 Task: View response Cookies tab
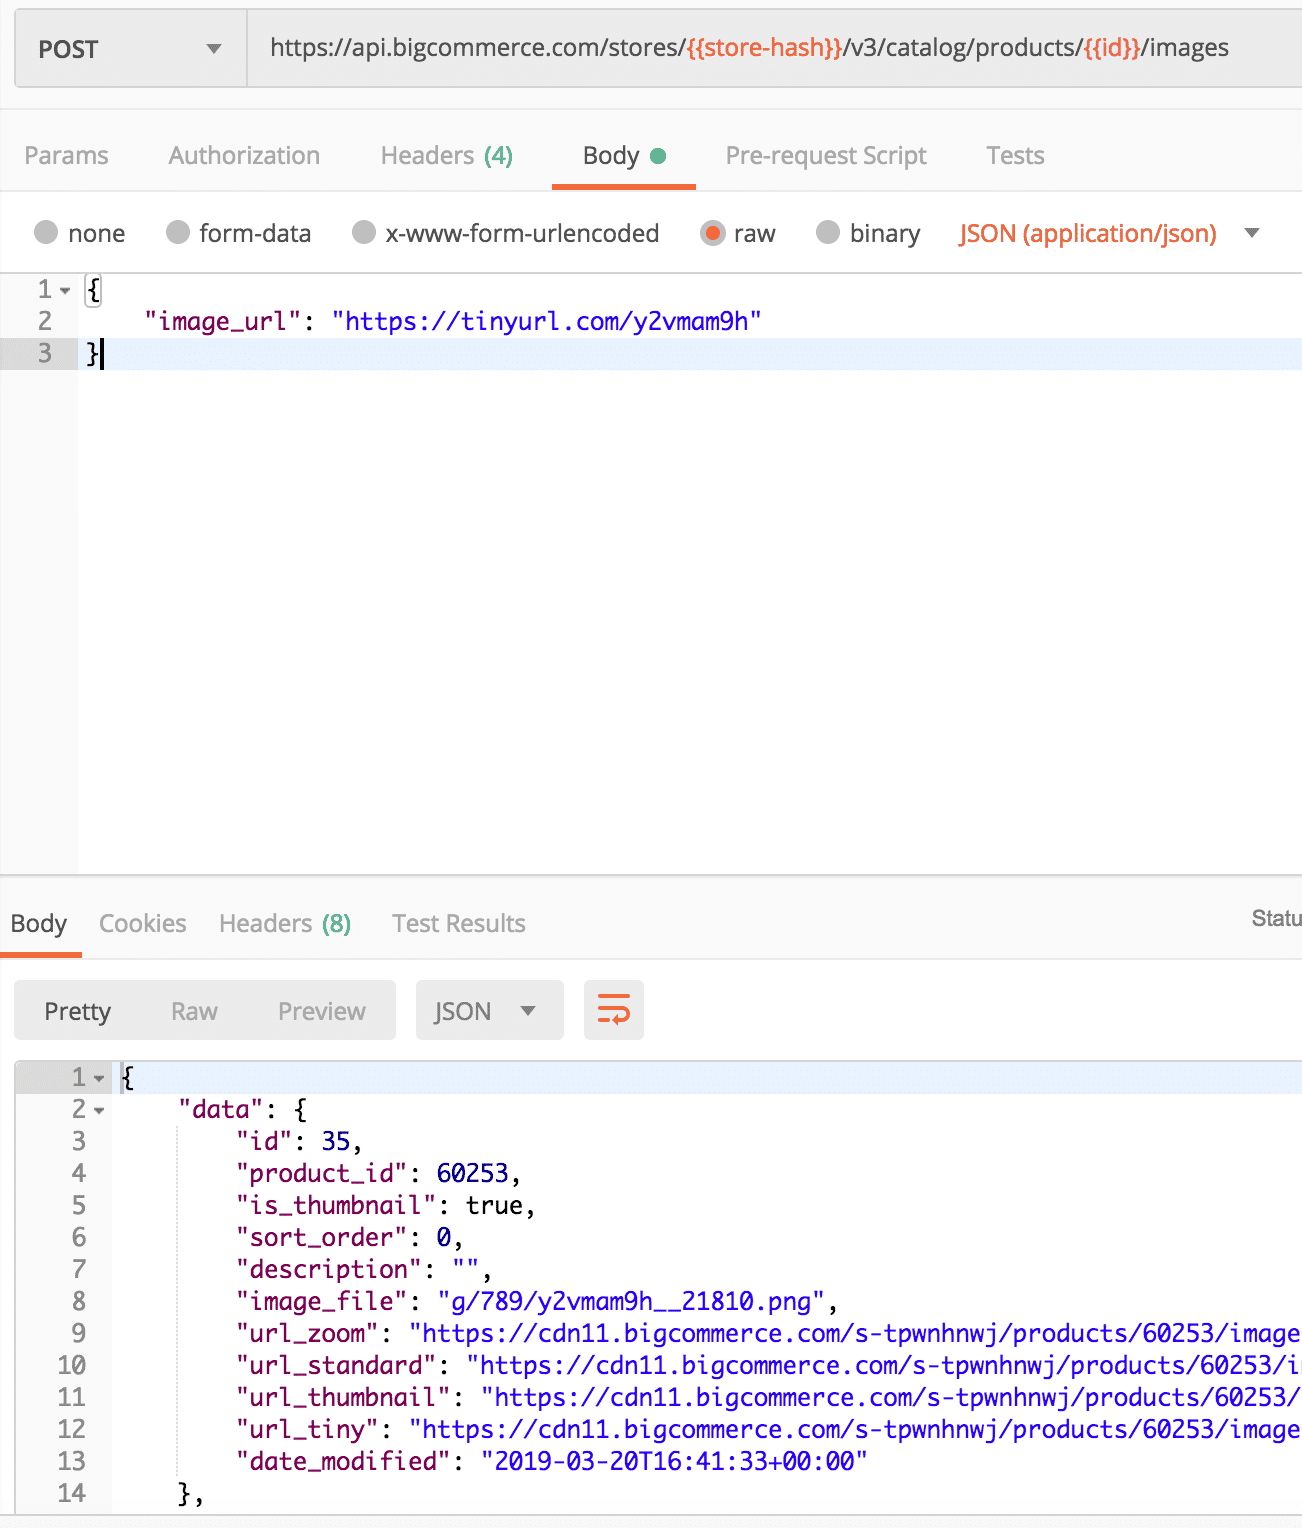tap(142, 923)
